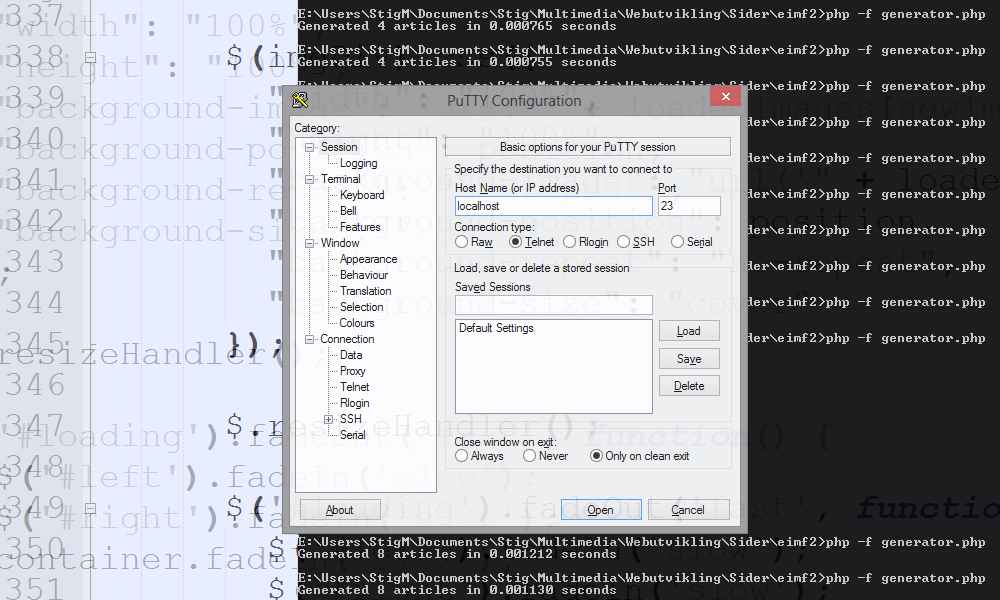Open the Features settings category
Viewport: 1000px width, 600px height.
360,227
